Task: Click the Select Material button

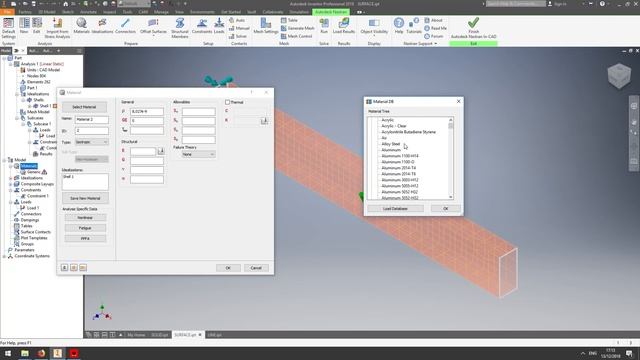Action: tap(84, 107)
